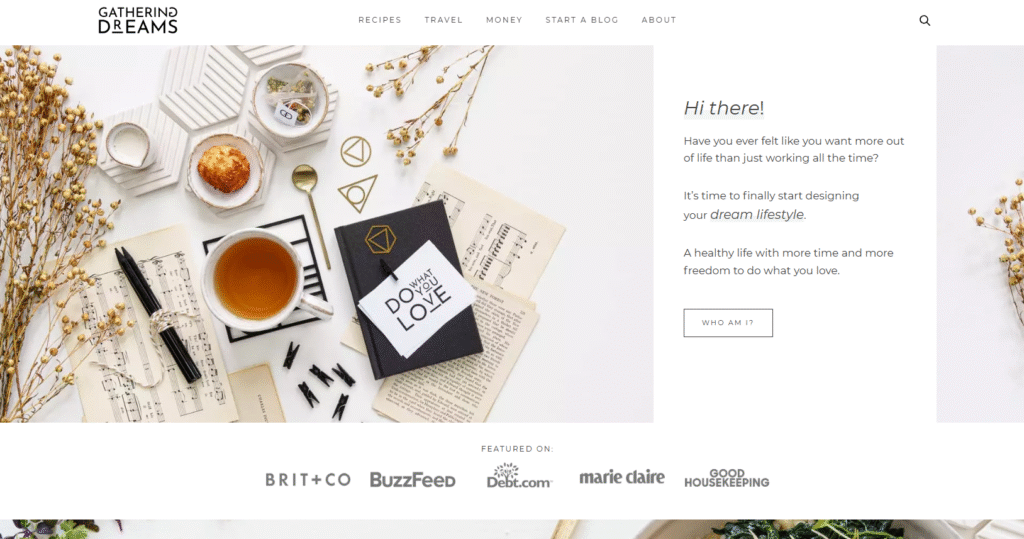This screenshot has height=539, width=1024.
Task: Click the BuzzFeed featured logo
Action: pyautogui.click(x=413, y=480)
